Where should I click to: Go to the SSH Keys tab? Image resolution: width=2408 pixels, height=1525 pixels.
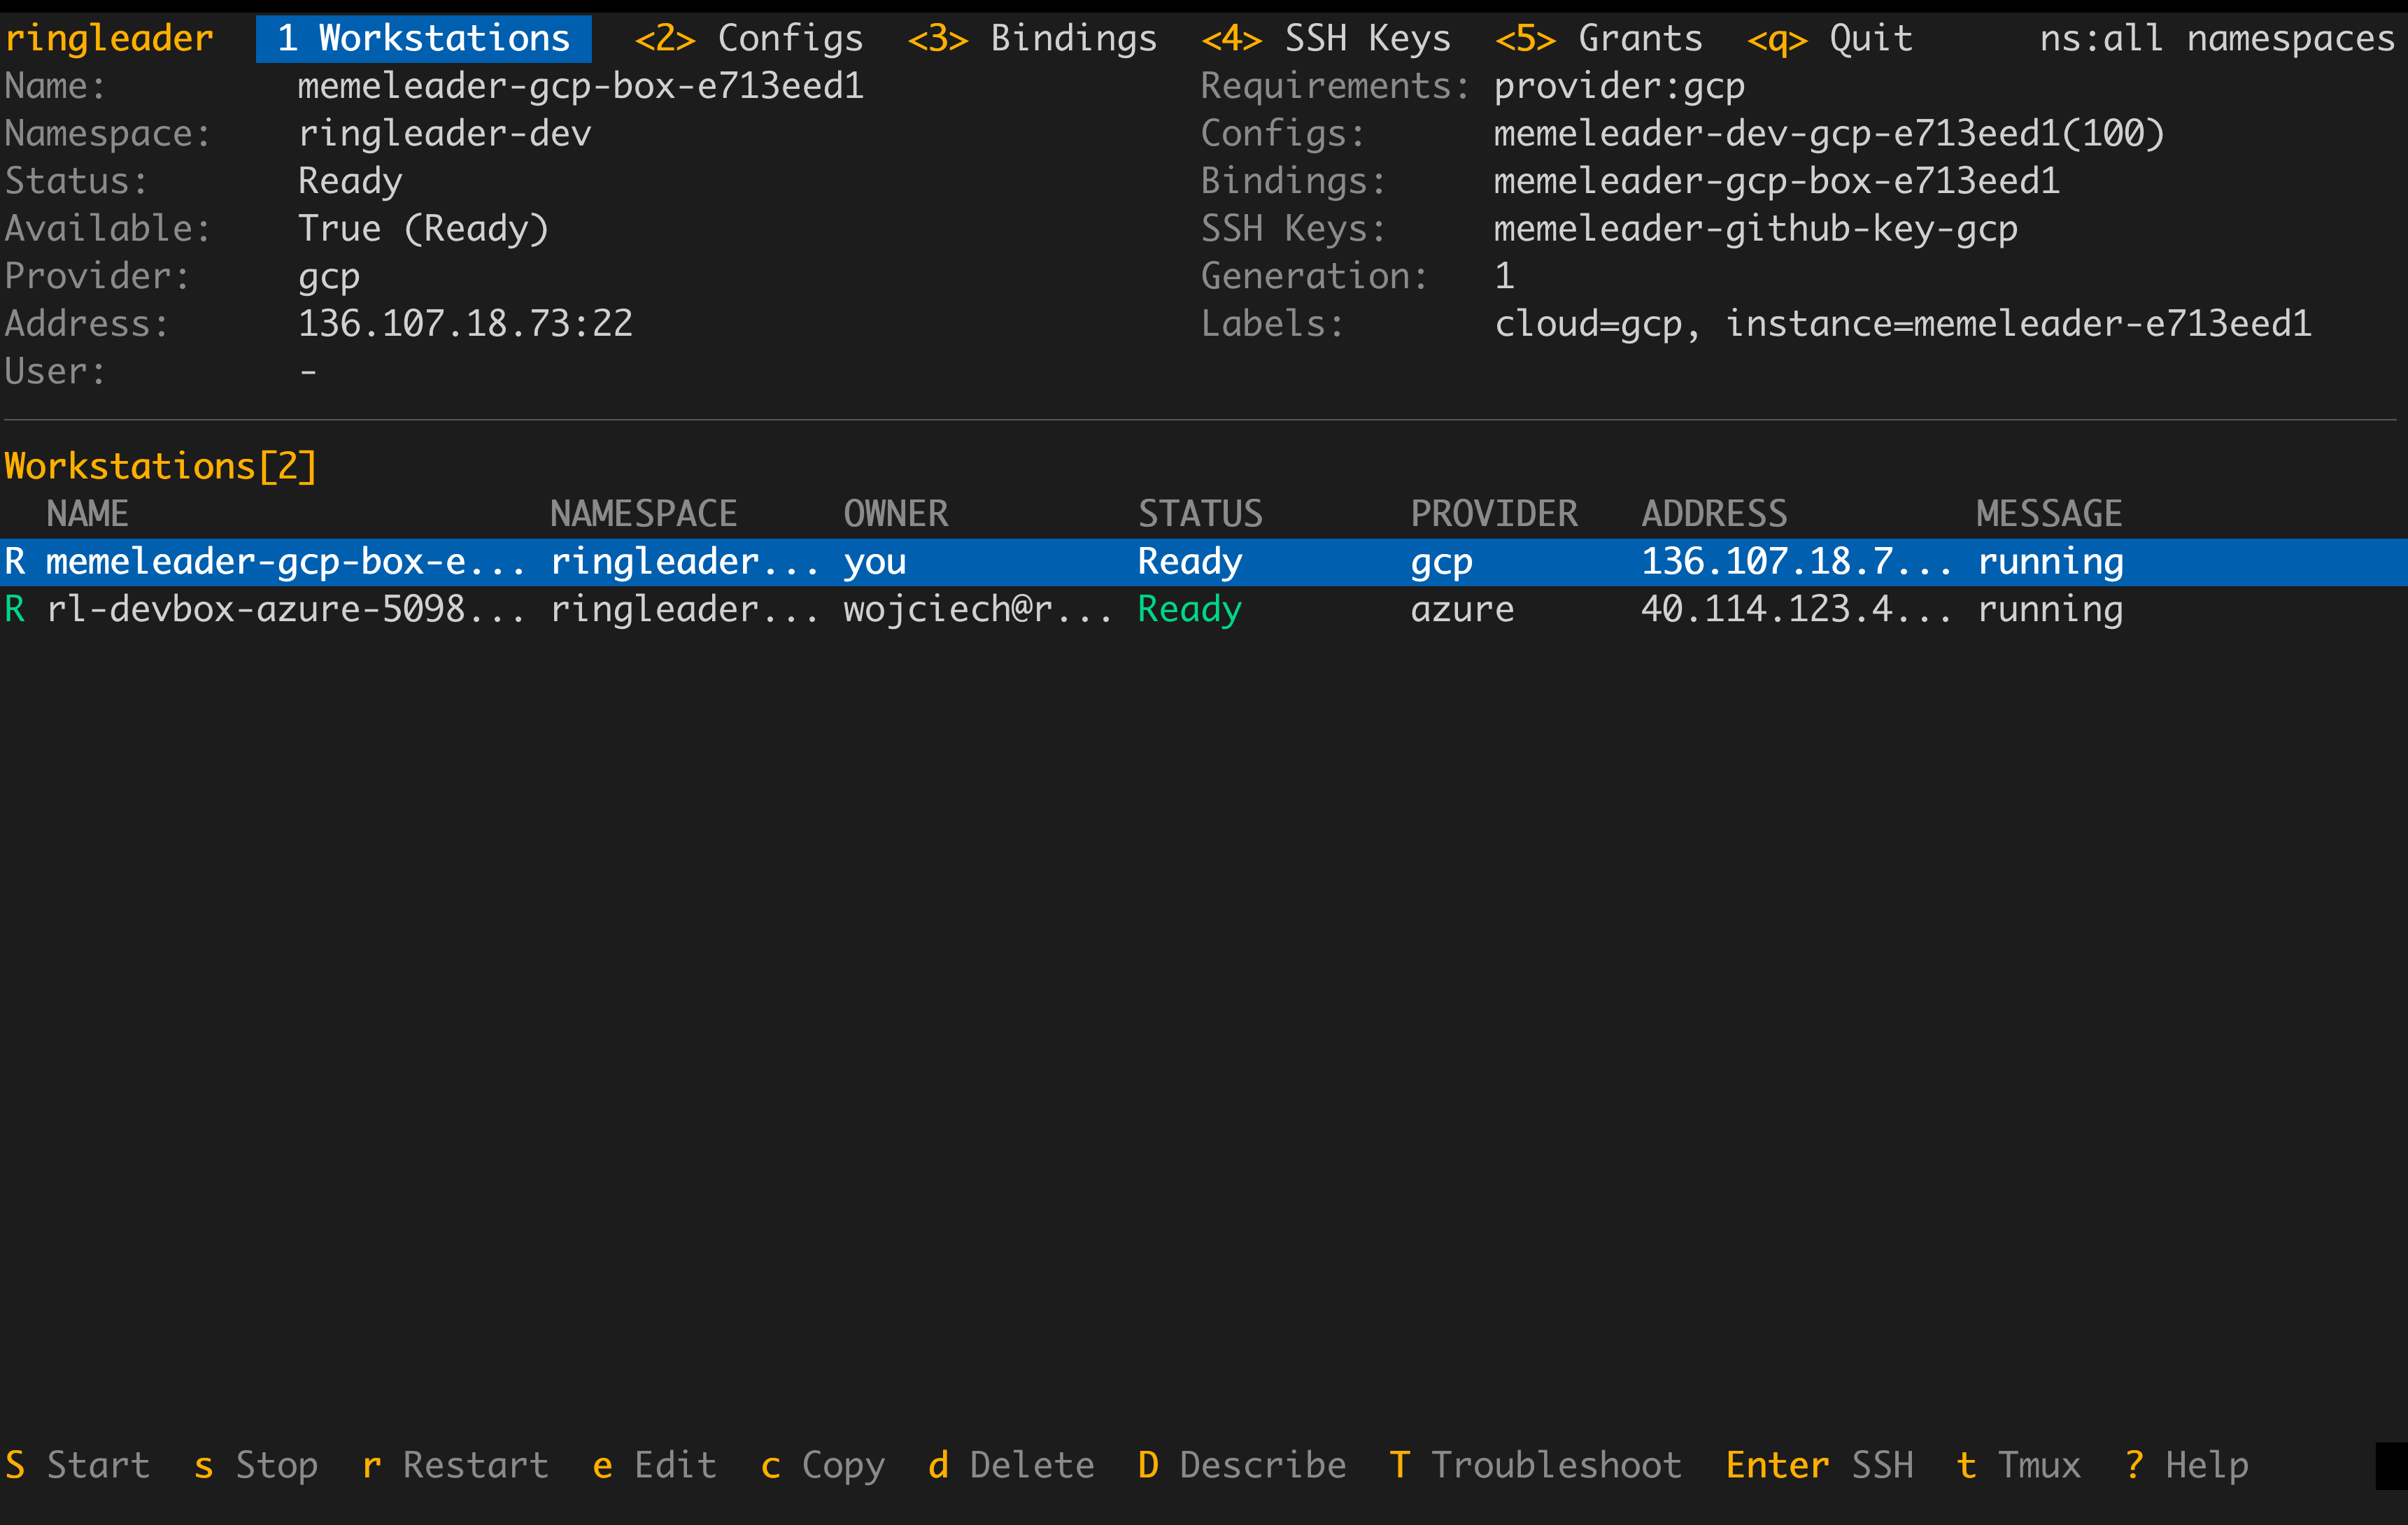click(1326, 39)
